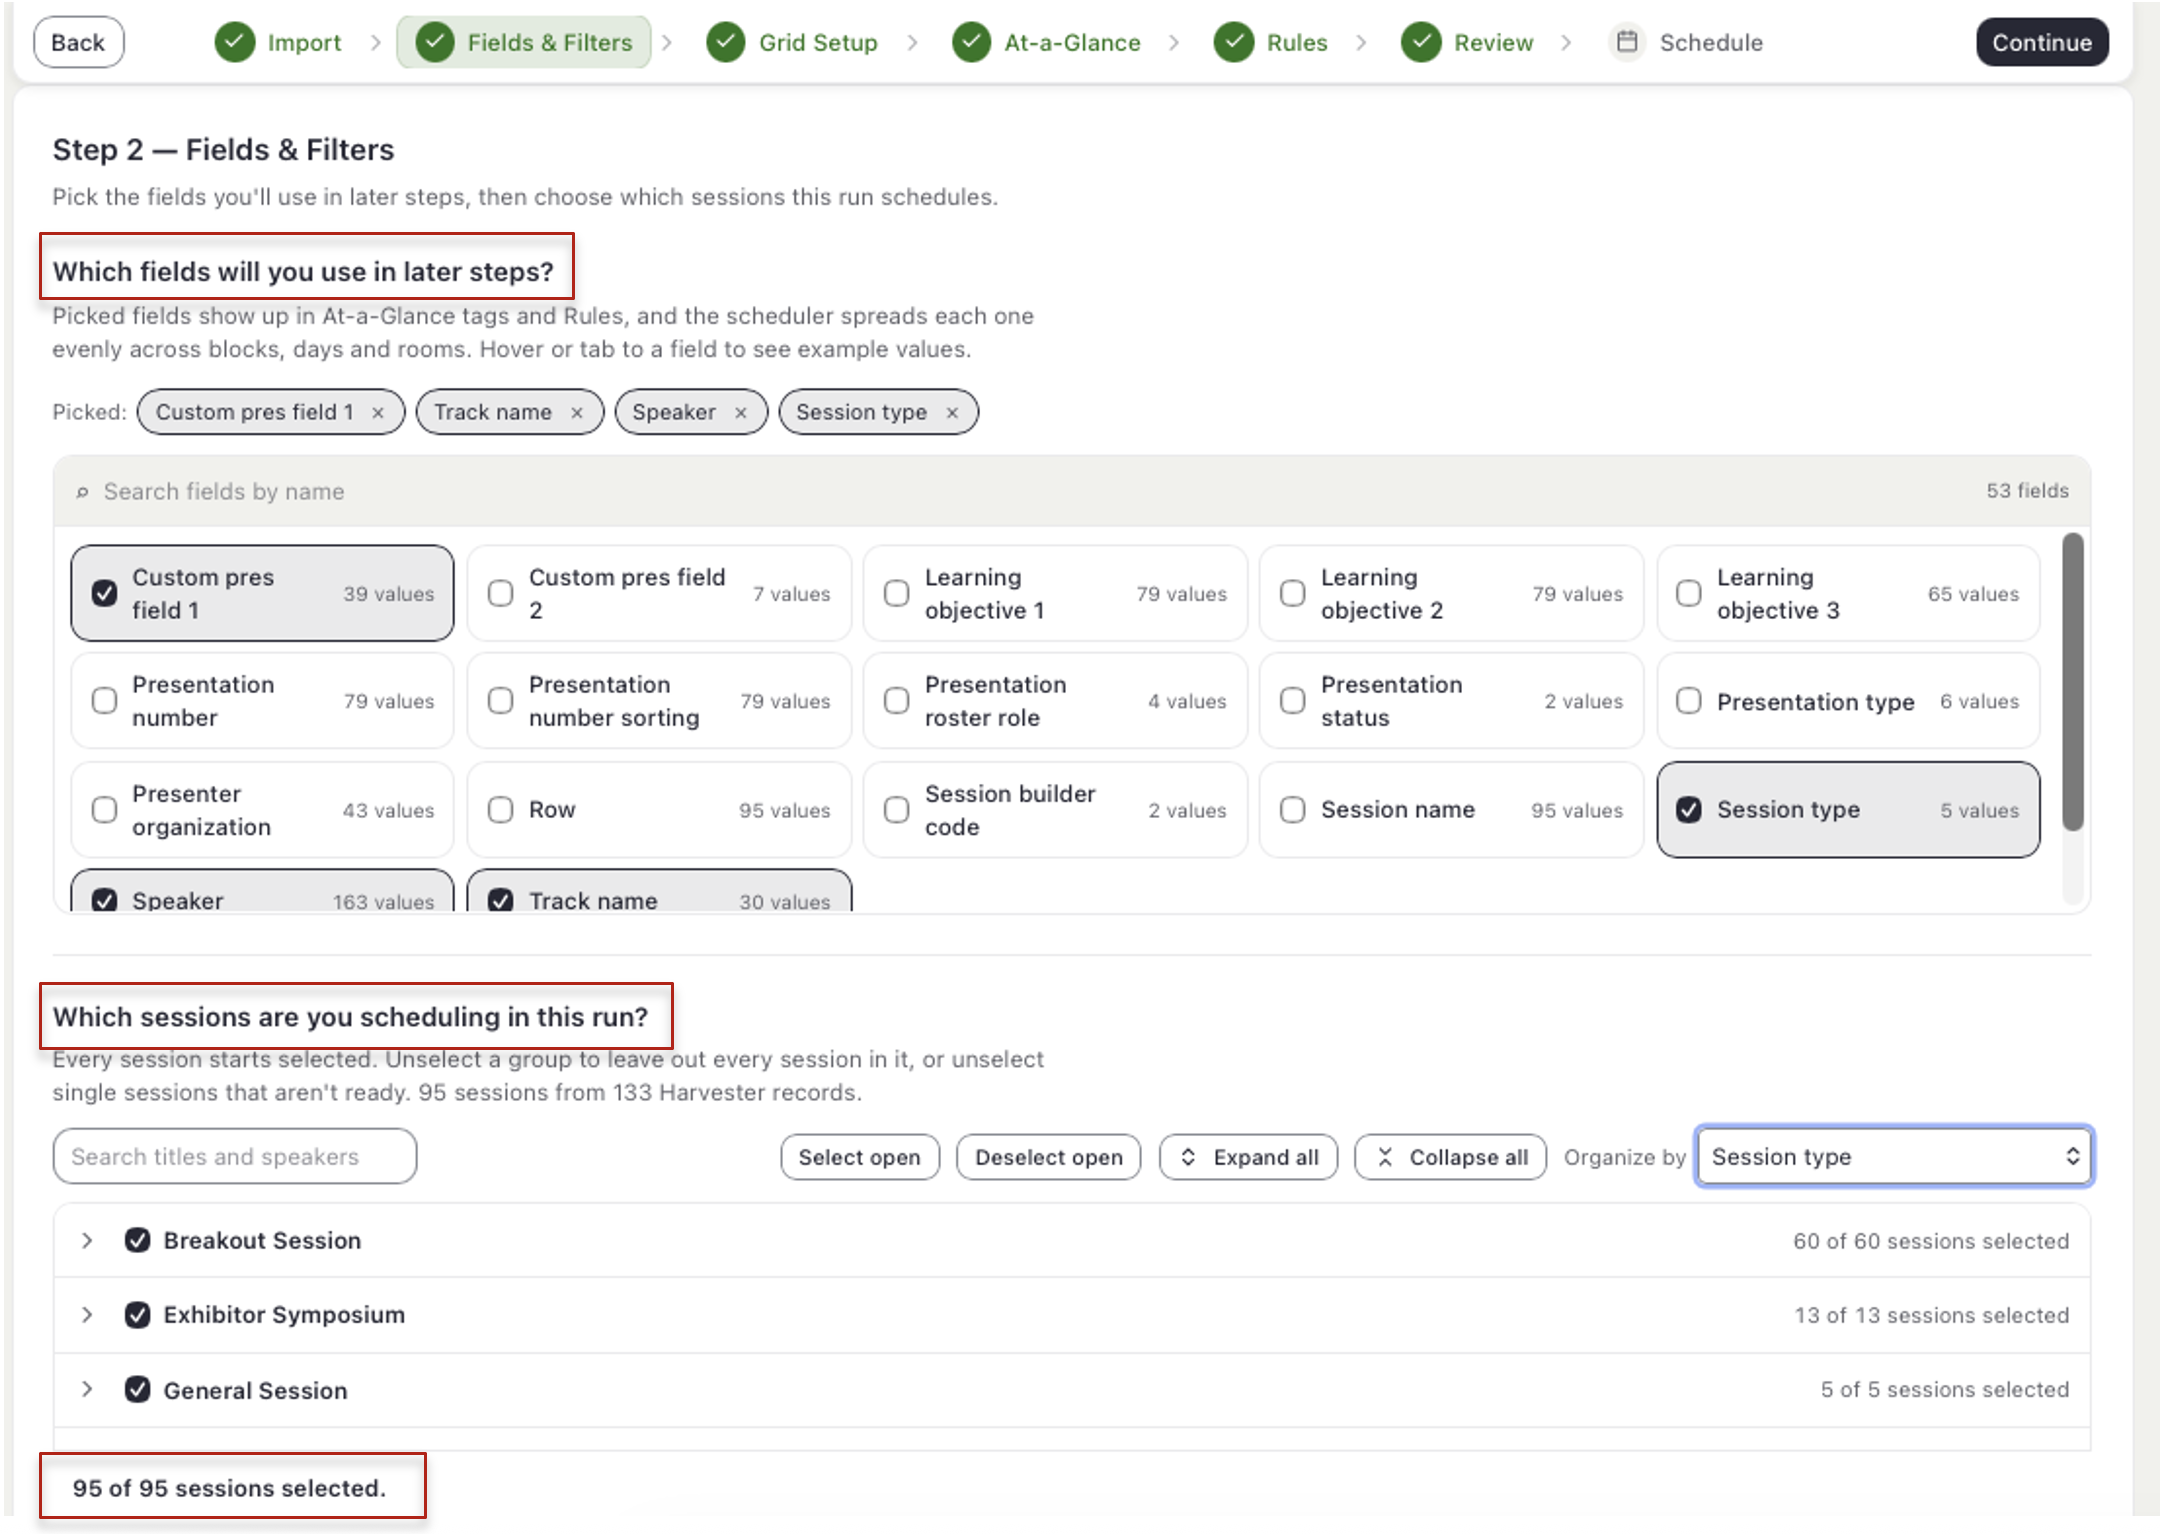Expand General Session group chevron
This screenshot has height=1534, width=2160.
click(x=87, y=1389)
